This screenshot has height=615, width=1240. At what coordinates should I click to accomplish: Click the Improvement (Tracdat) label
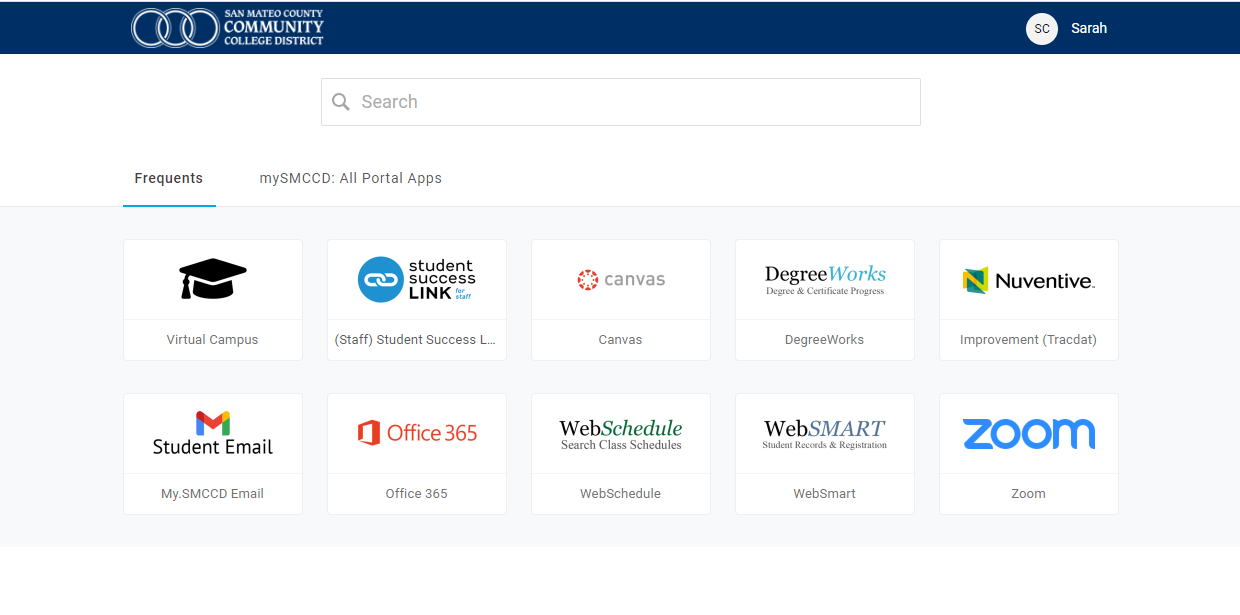tap(1028, 340)
